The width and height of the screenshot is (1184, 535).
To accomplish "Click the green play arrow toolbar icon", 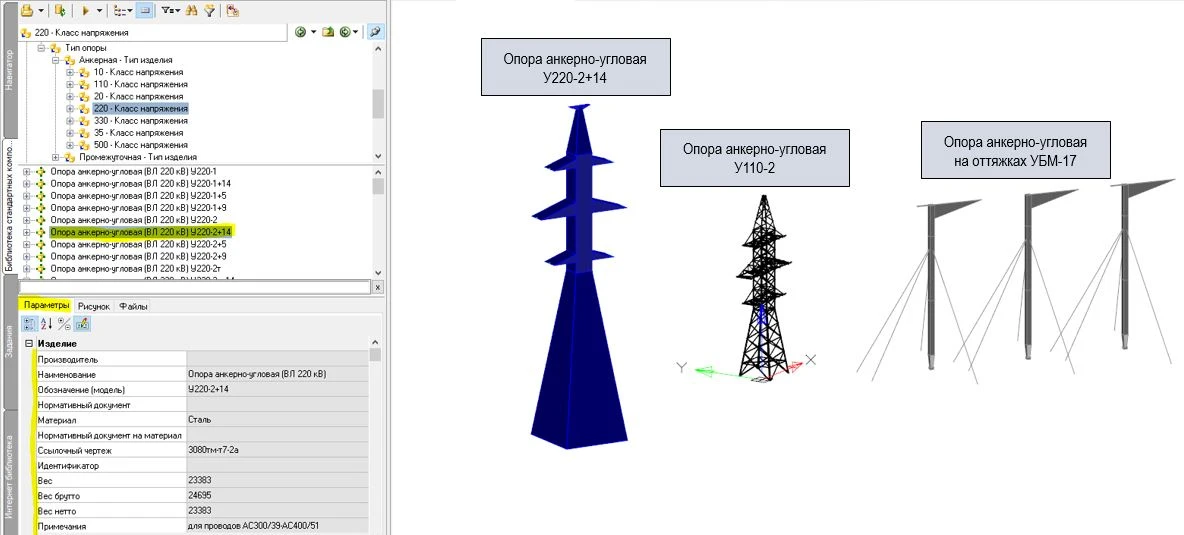I will [x=85, y=10].
